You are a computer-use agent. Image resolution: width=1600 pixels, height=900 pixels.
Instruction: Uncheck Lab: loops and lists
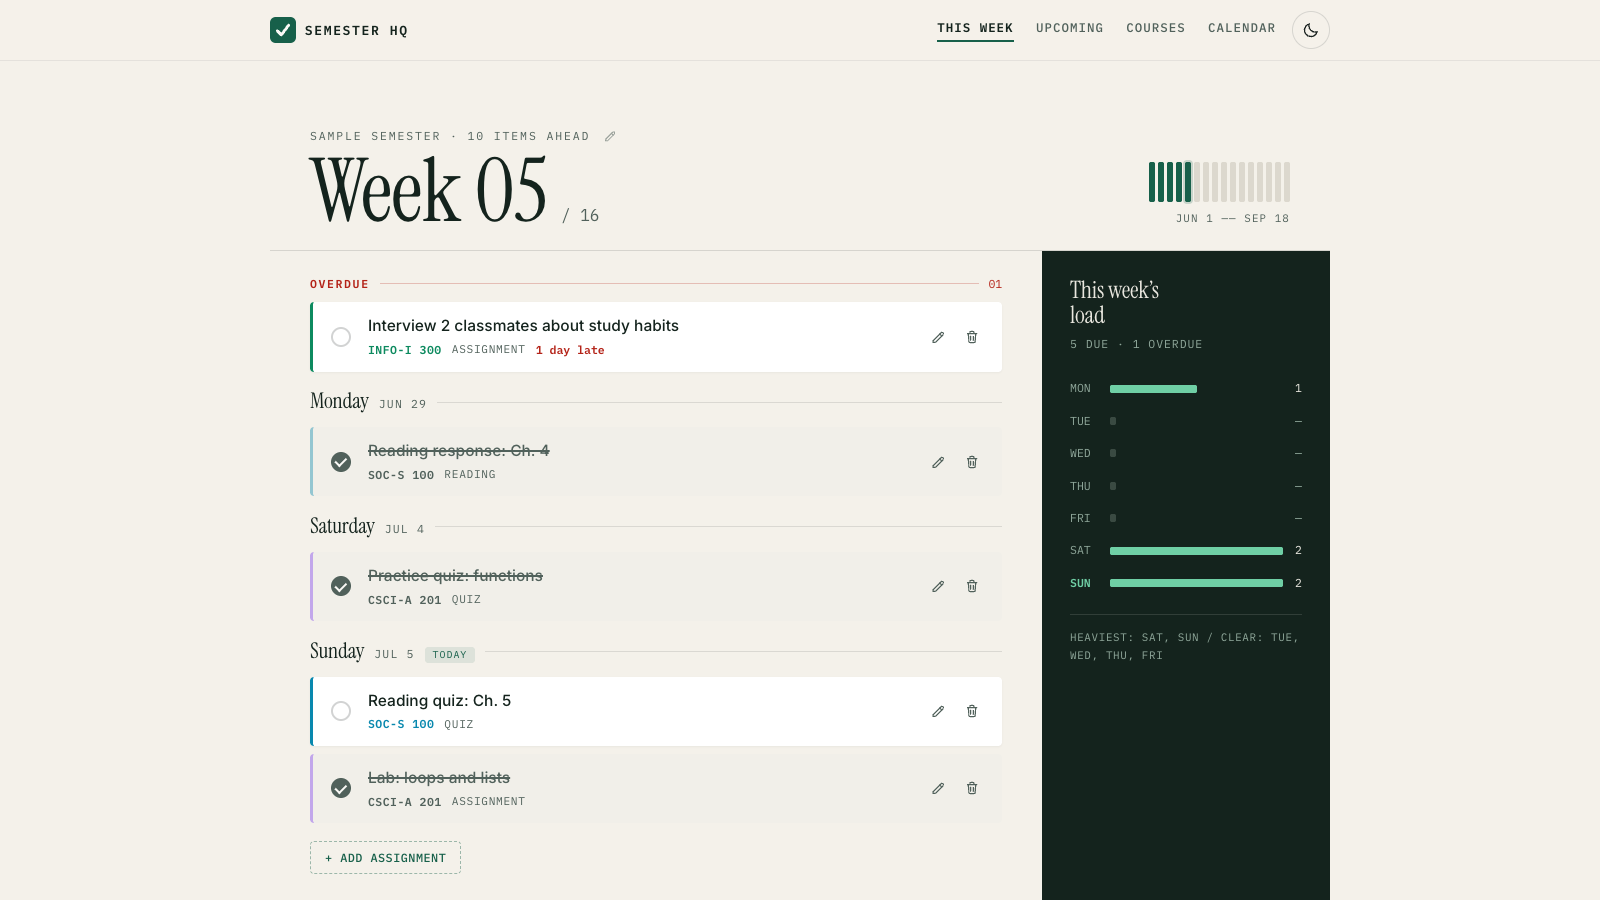tap(341, 788)
